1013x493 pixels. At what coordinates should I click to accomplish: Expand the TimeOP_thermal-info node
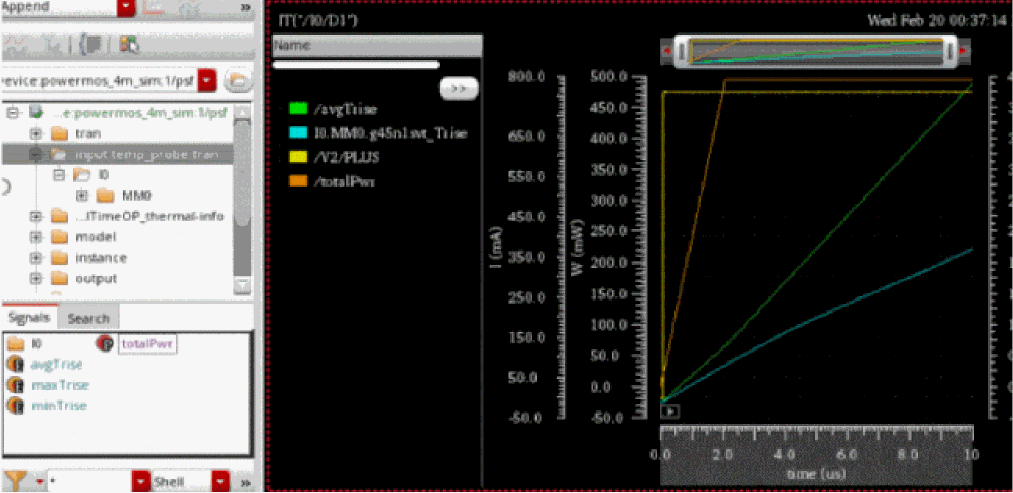pos(36,216)
